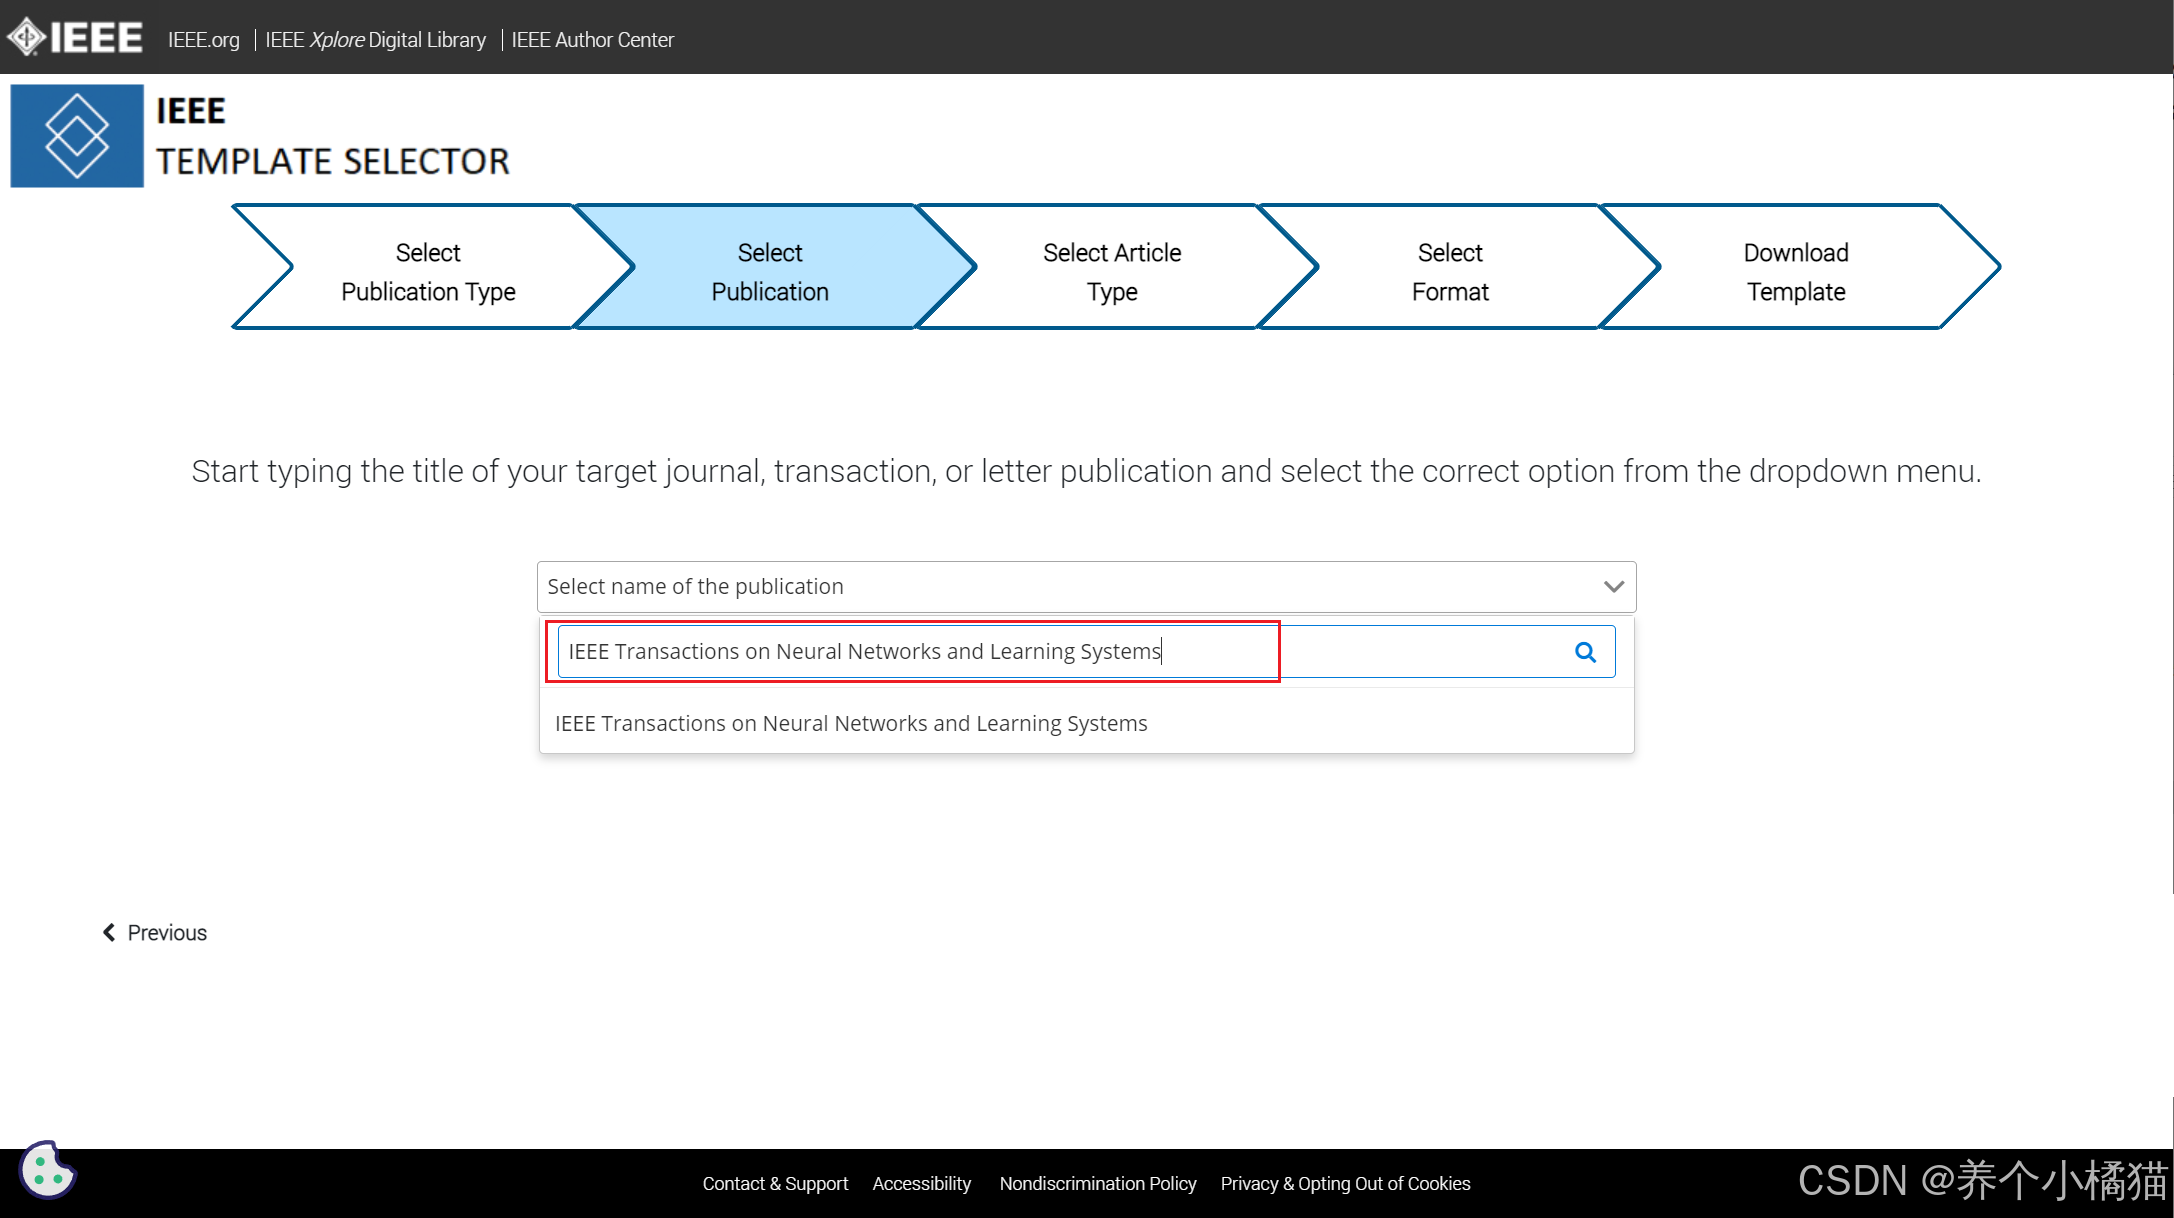This screenshot has width=2174, height=1218.
Task: Go to Select Publication Type step
Action: tap(427, 271)
